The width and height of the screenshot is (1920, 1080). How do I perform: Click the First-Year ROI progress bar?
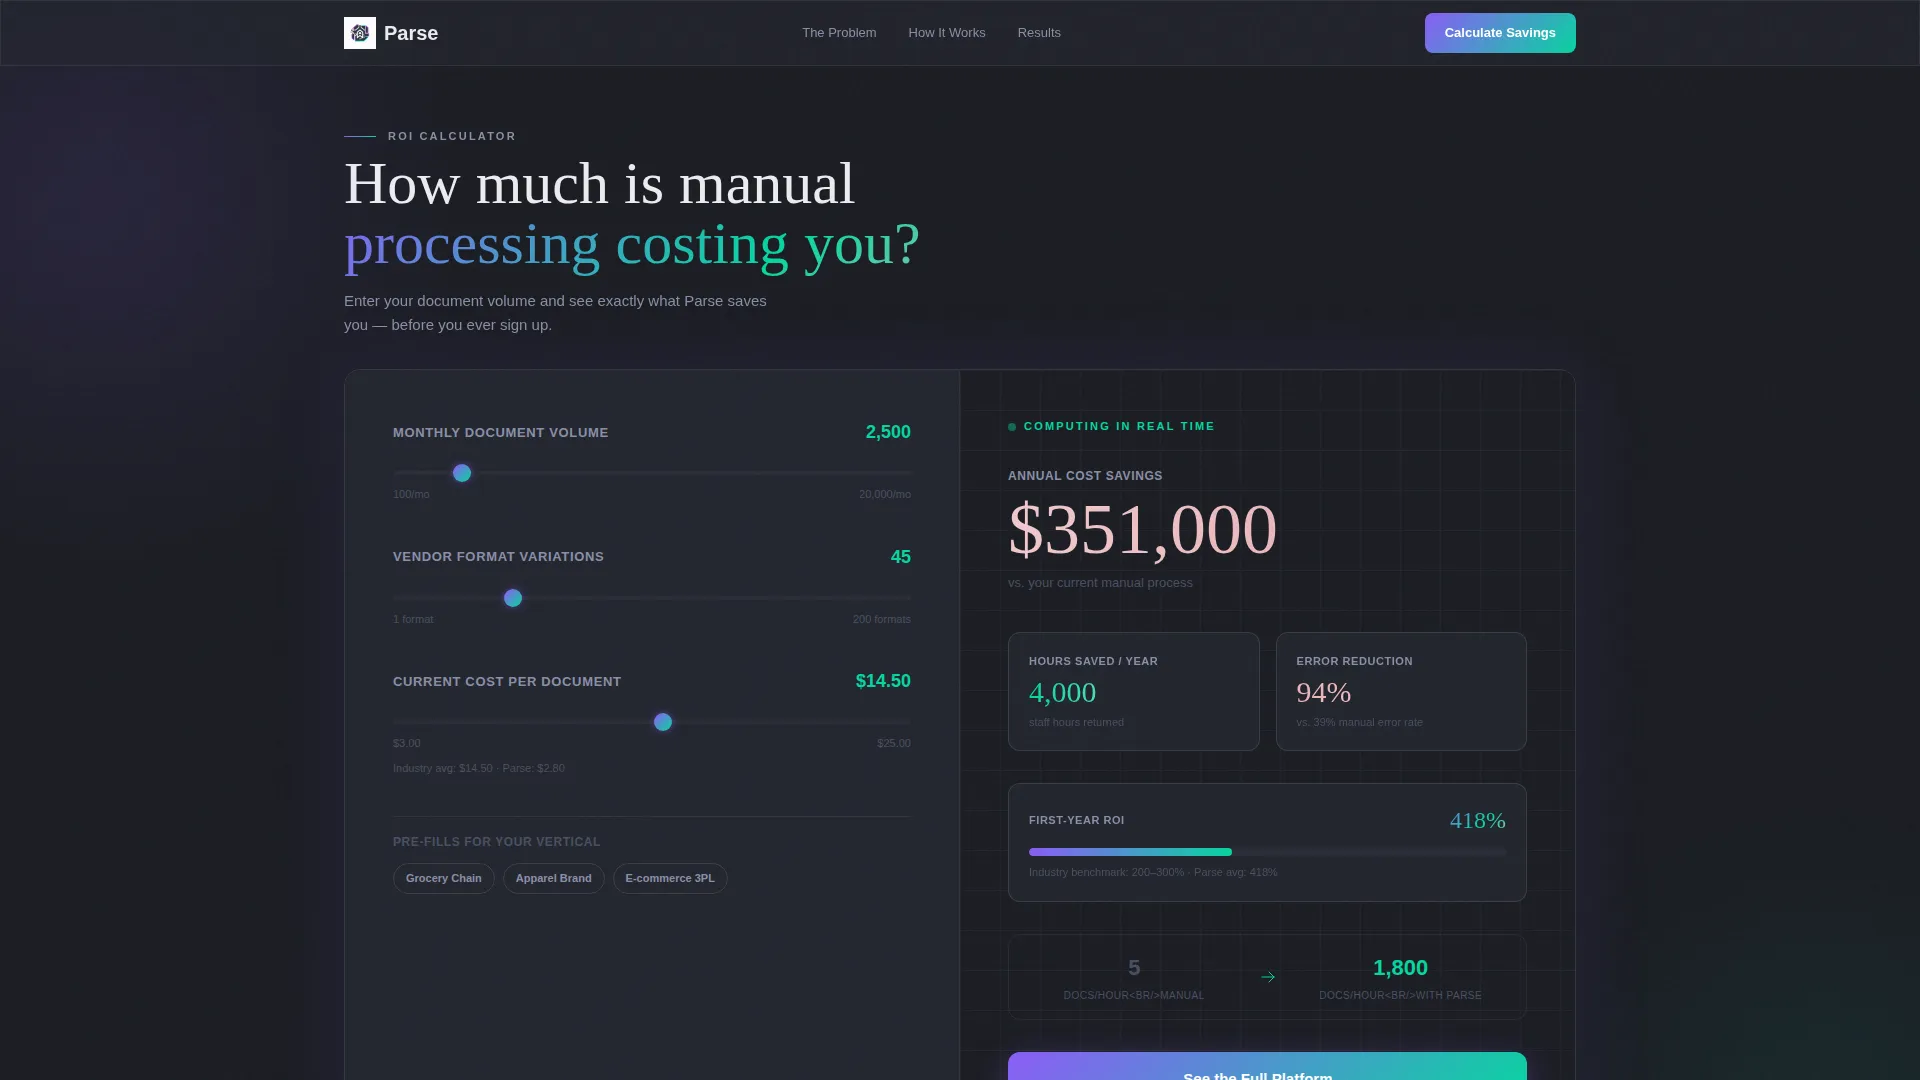[1267, 852]
